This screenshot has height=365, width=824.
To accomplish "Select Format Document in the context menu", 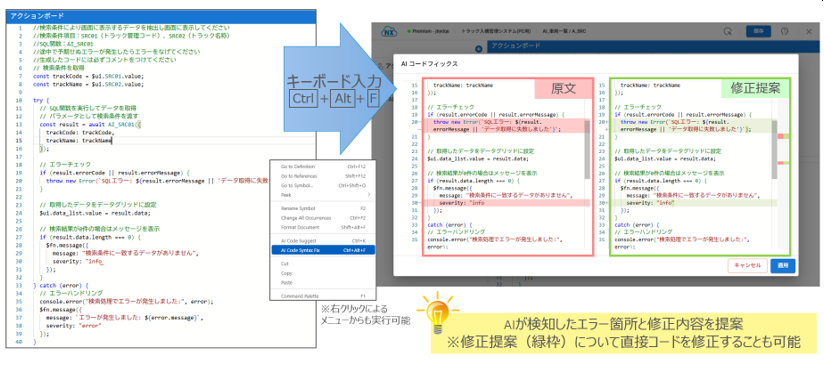I will pyautogui.click(x=323, y=227).
